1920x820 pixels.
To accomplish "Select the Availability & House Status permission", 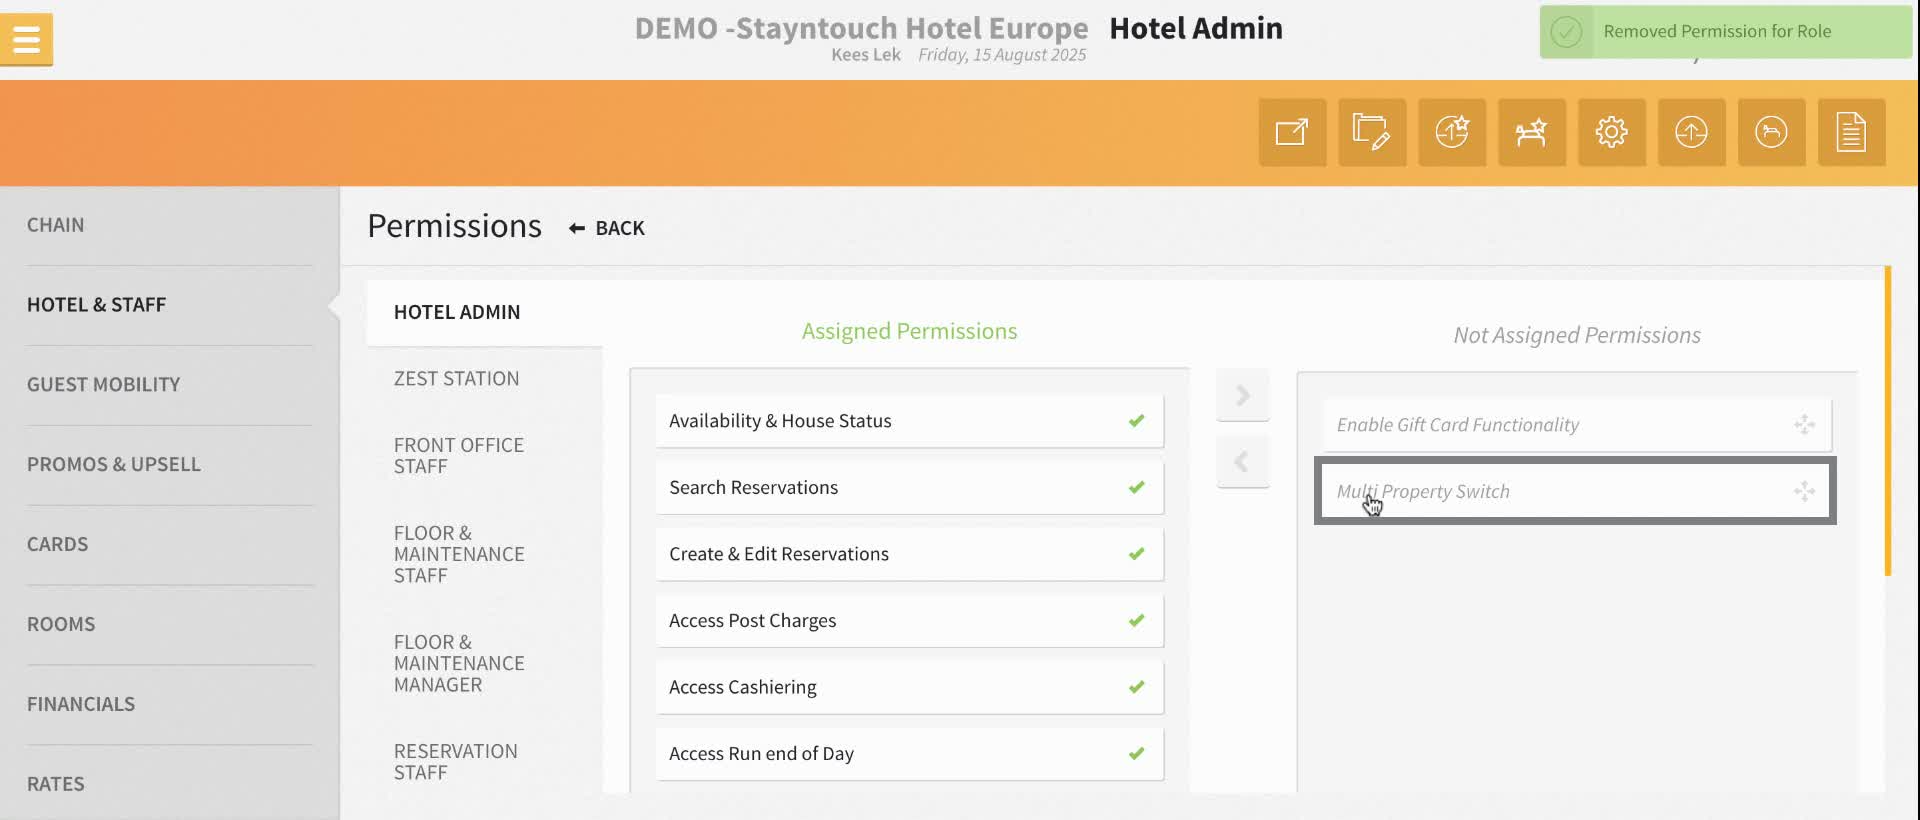I will (910, 421).
